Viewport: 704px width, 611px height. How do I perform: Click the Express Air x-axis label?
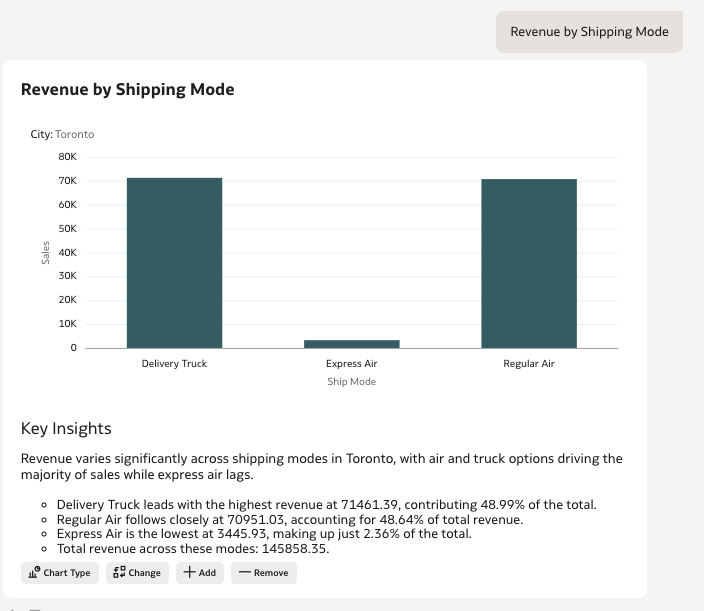point(351,364)
